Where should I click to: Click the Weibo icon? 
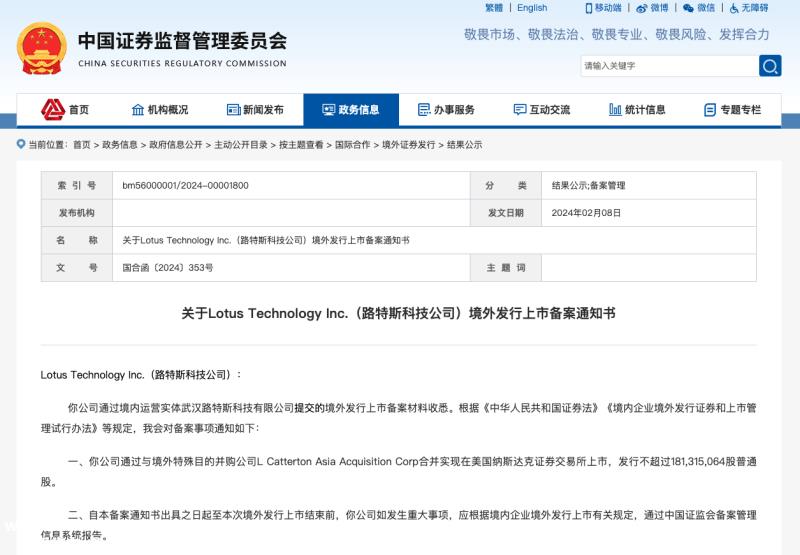(641, 9)
